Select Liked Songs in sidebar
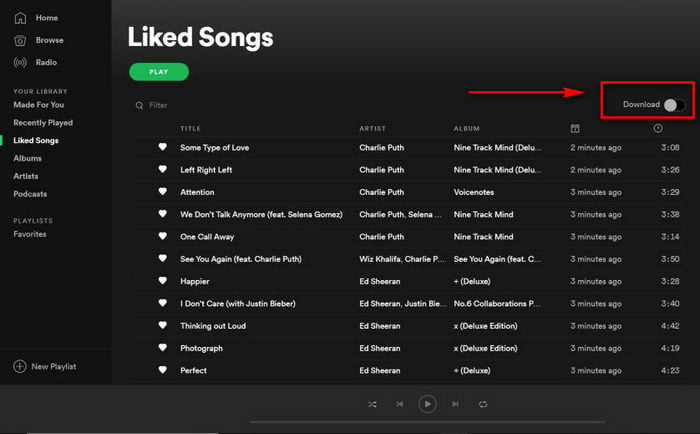Image resolution: width=700 pixels, height=434 pixels. pos(36,141)
